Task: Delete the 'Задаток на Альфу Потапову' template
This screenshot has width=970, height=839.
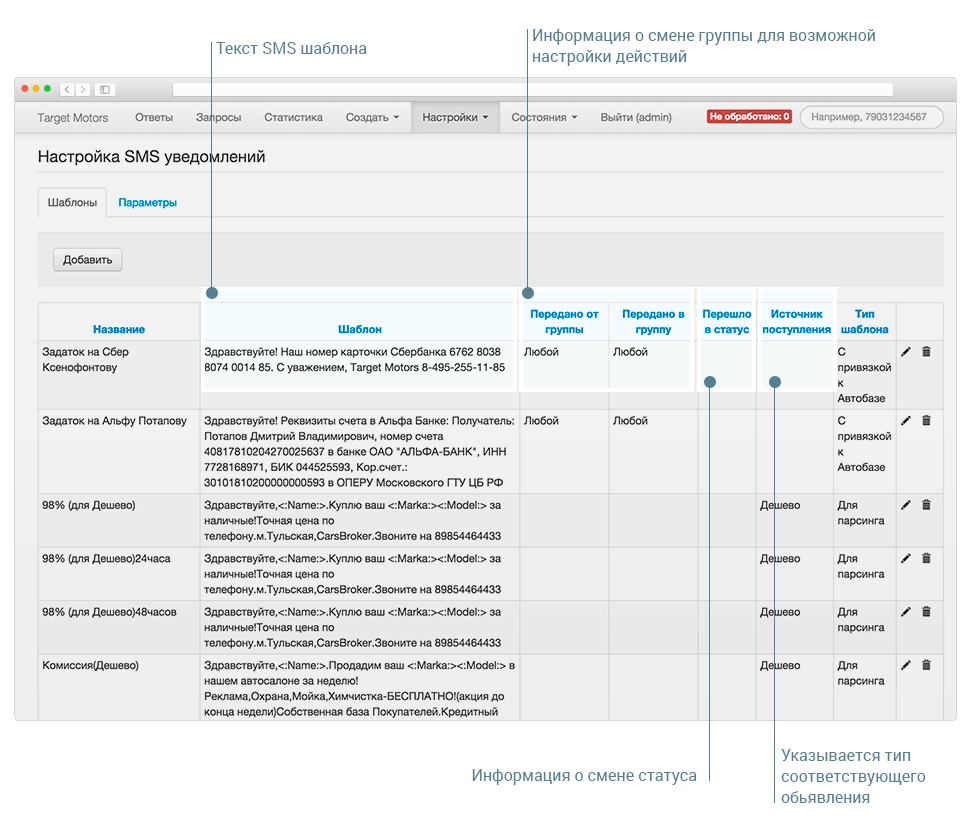Action: tap(926, 421)
